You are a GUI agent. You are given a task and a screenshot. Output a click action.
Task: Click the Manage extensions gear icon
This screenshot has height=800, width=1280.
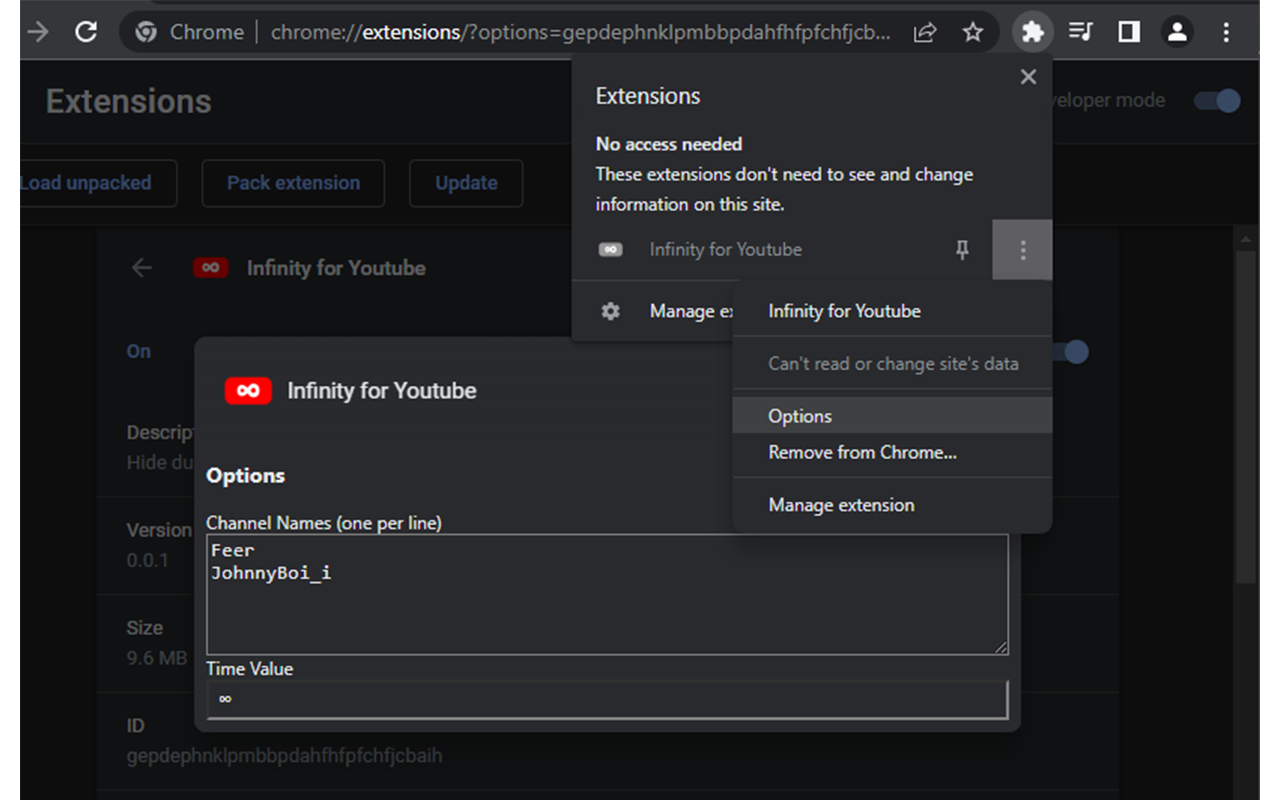[x=610, y=311]
